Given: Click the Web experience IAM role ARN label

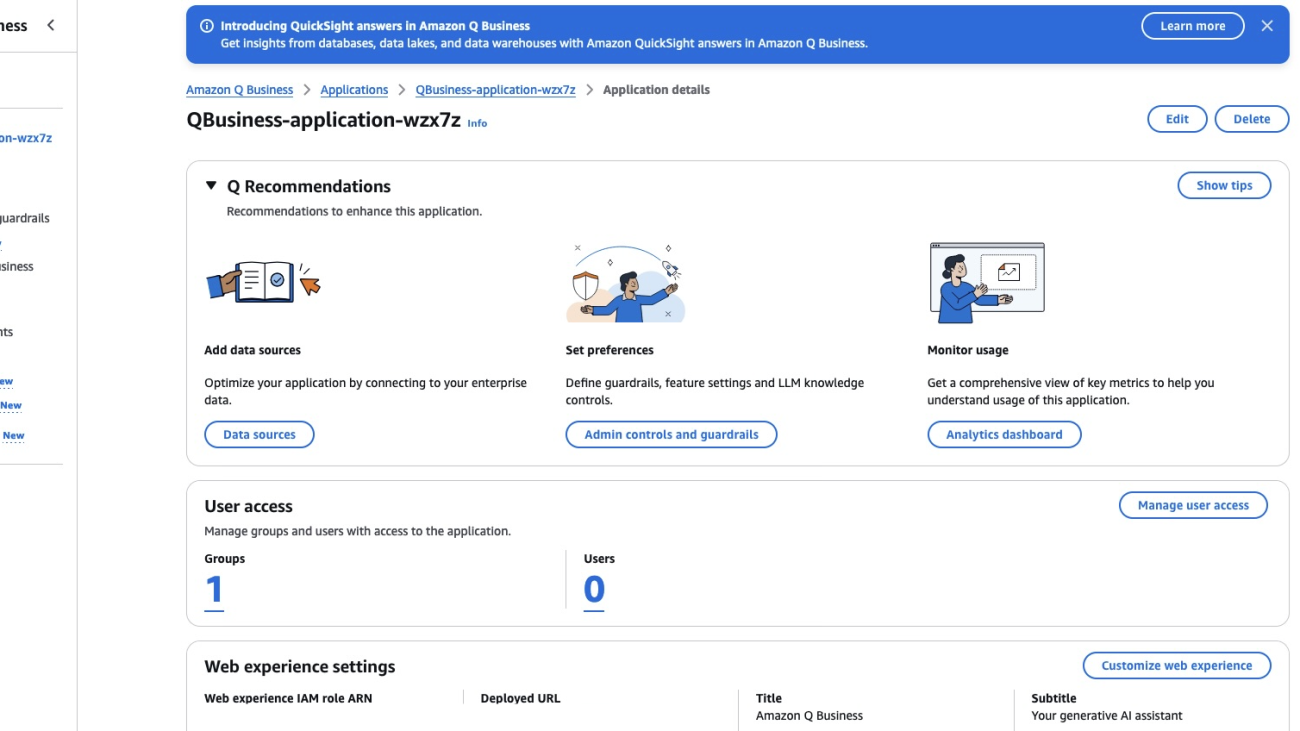Looking at the screenshot, I should point(288,699).
